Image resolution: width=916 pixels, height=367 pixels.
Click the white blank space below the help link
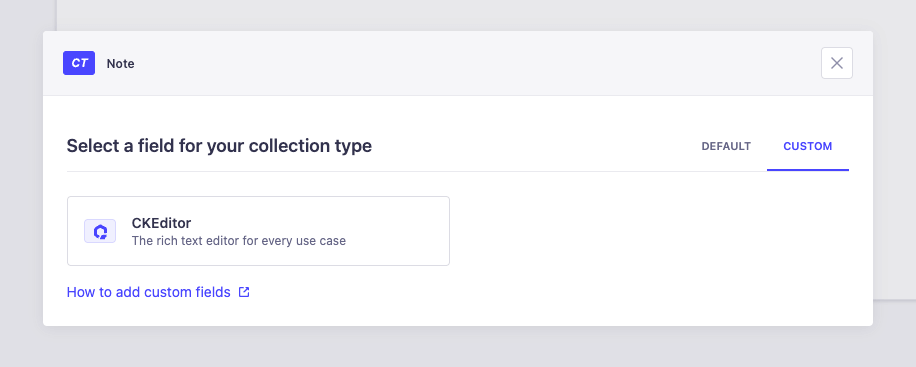(x=458, y=314)
